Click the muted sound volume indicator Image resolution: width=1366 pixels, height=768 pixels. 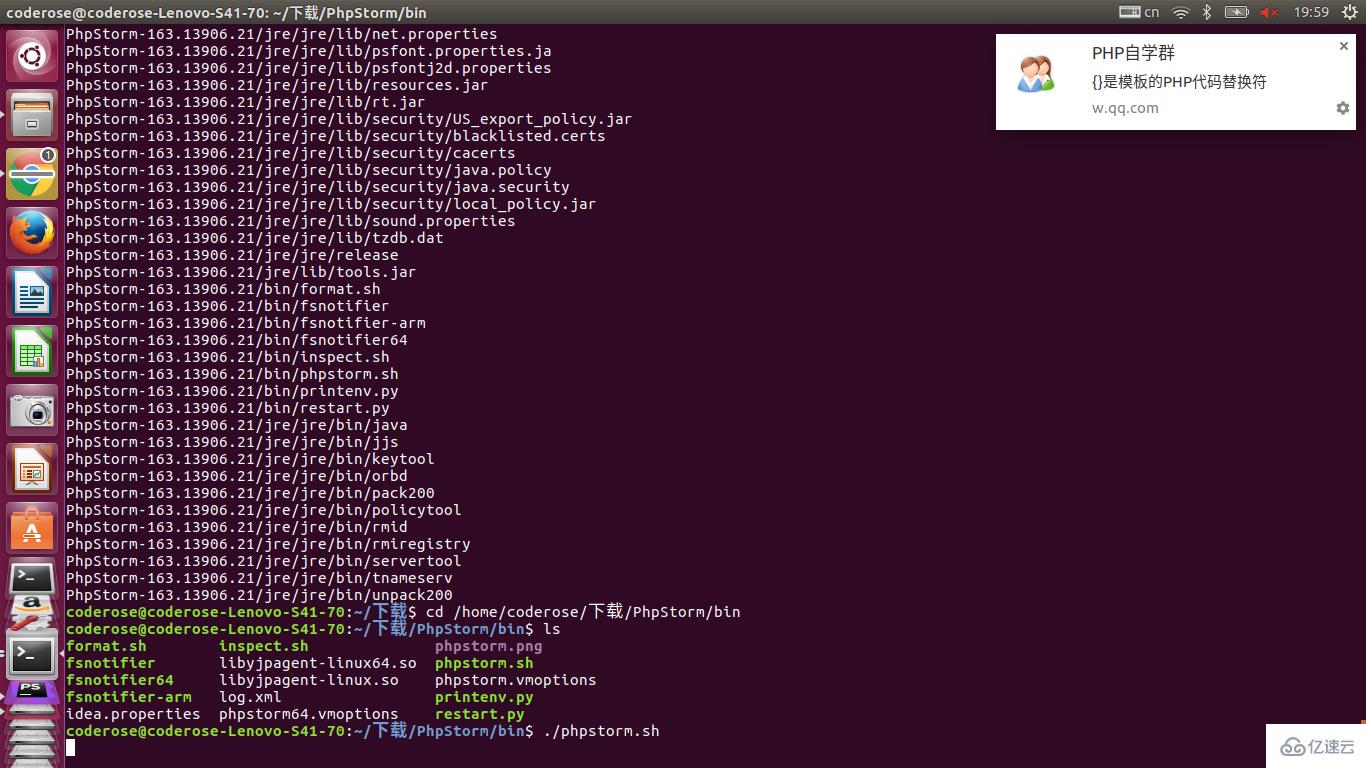1269,12
